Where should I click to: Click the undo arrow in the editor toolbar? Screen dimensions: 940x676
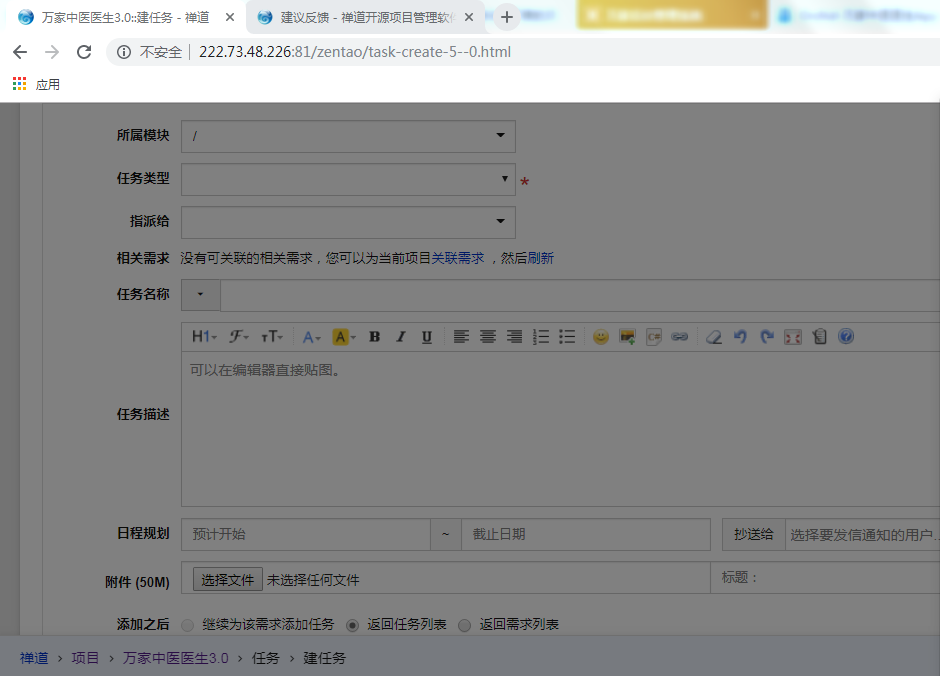(740, 337)
